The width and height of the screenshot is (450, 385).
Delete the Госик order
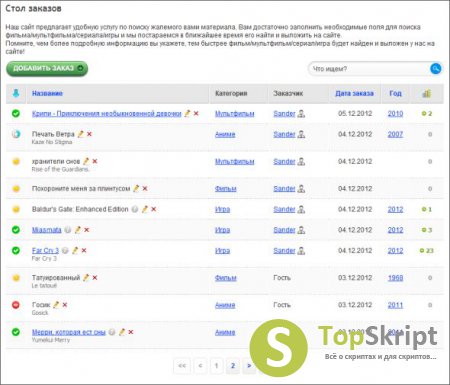65,305
